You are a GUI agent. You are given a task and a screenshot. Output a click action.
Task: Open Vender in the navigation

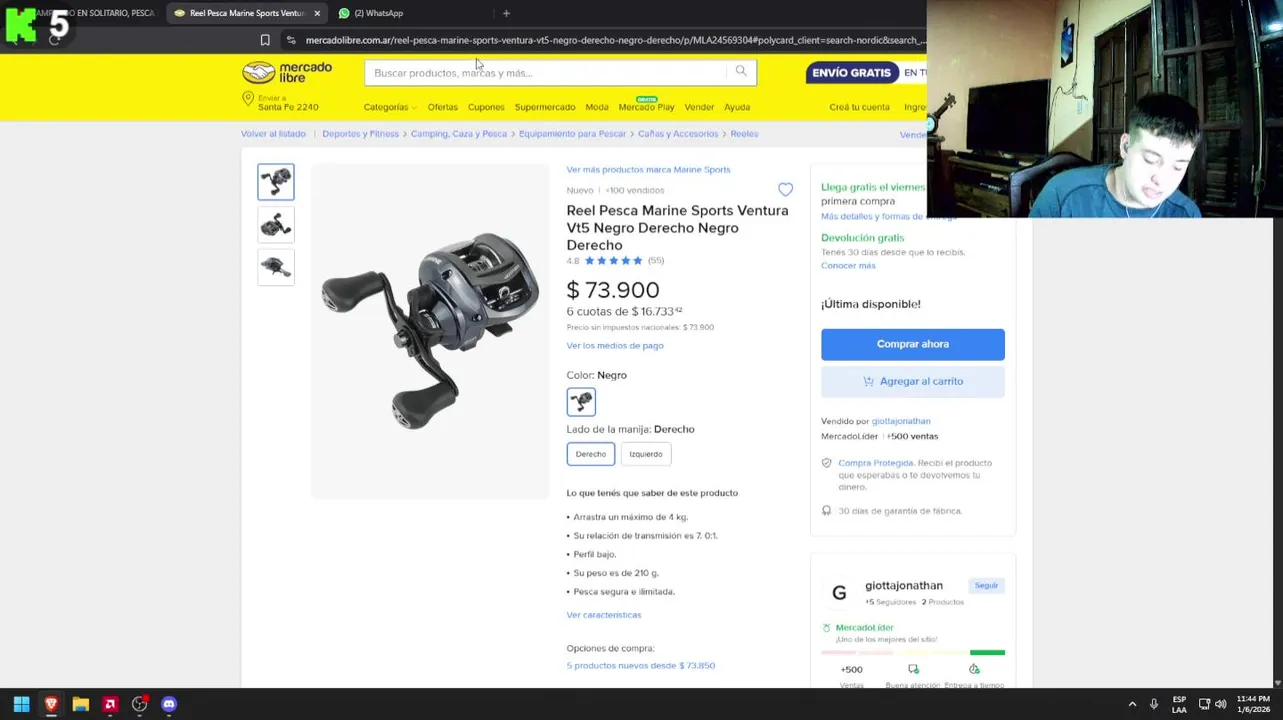coord(699,107)
